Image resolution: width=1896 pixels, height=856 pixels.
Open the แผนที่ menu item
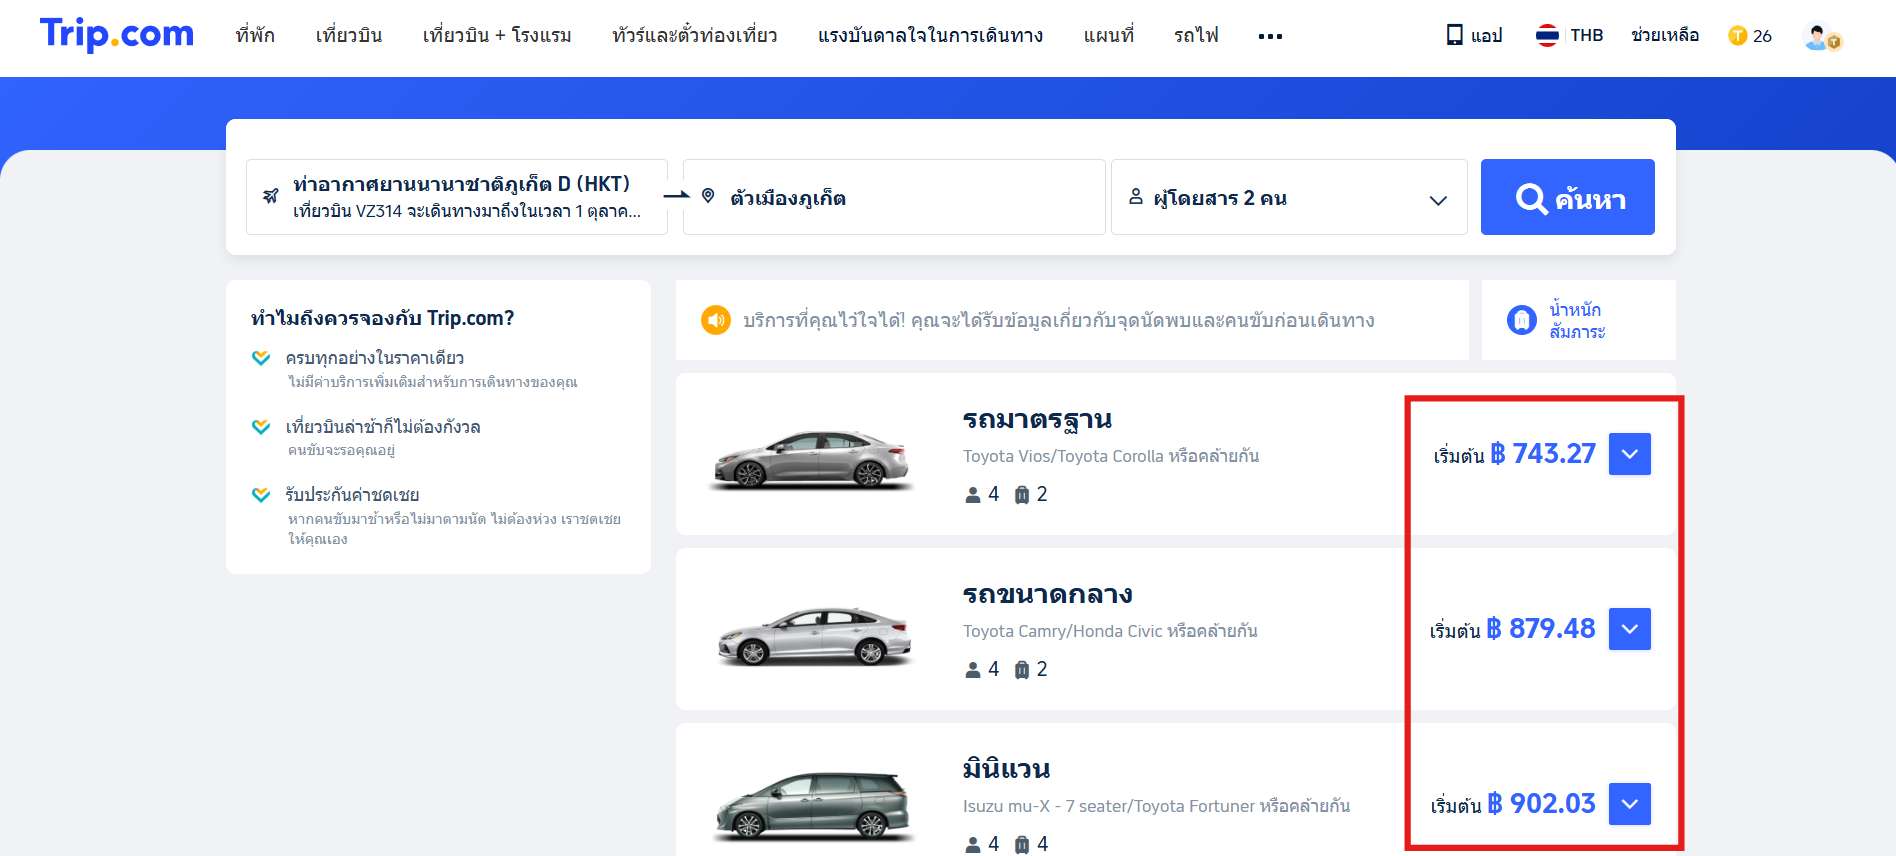[1109, 36]
